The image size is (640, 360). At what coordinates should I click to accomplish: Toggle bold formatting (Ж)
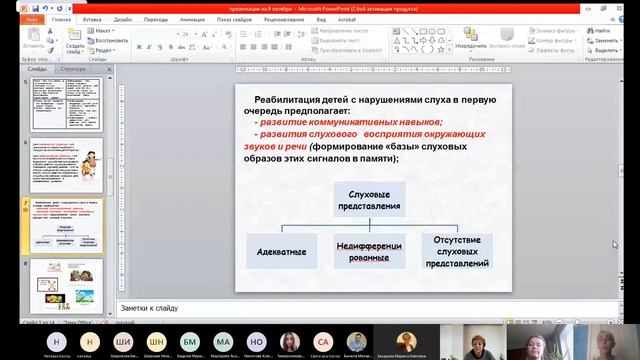(139, 47)
